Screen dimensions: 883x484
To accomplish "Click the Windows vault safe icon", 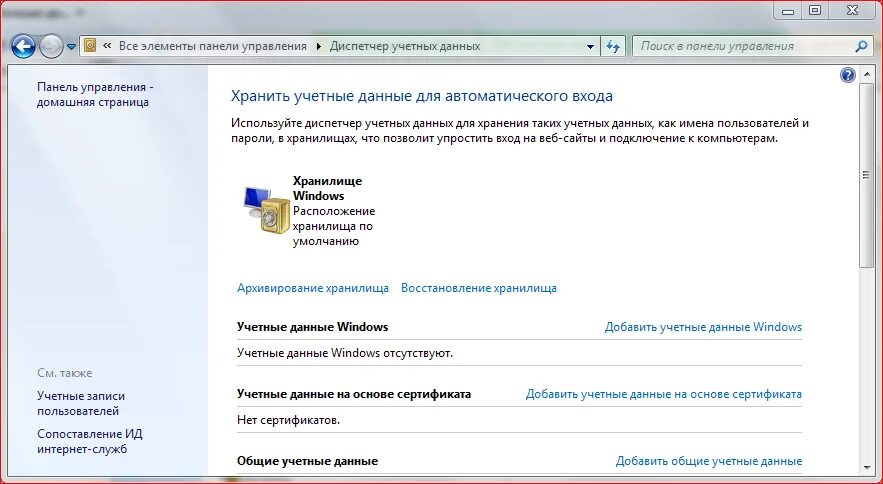I will pos(267,210).
